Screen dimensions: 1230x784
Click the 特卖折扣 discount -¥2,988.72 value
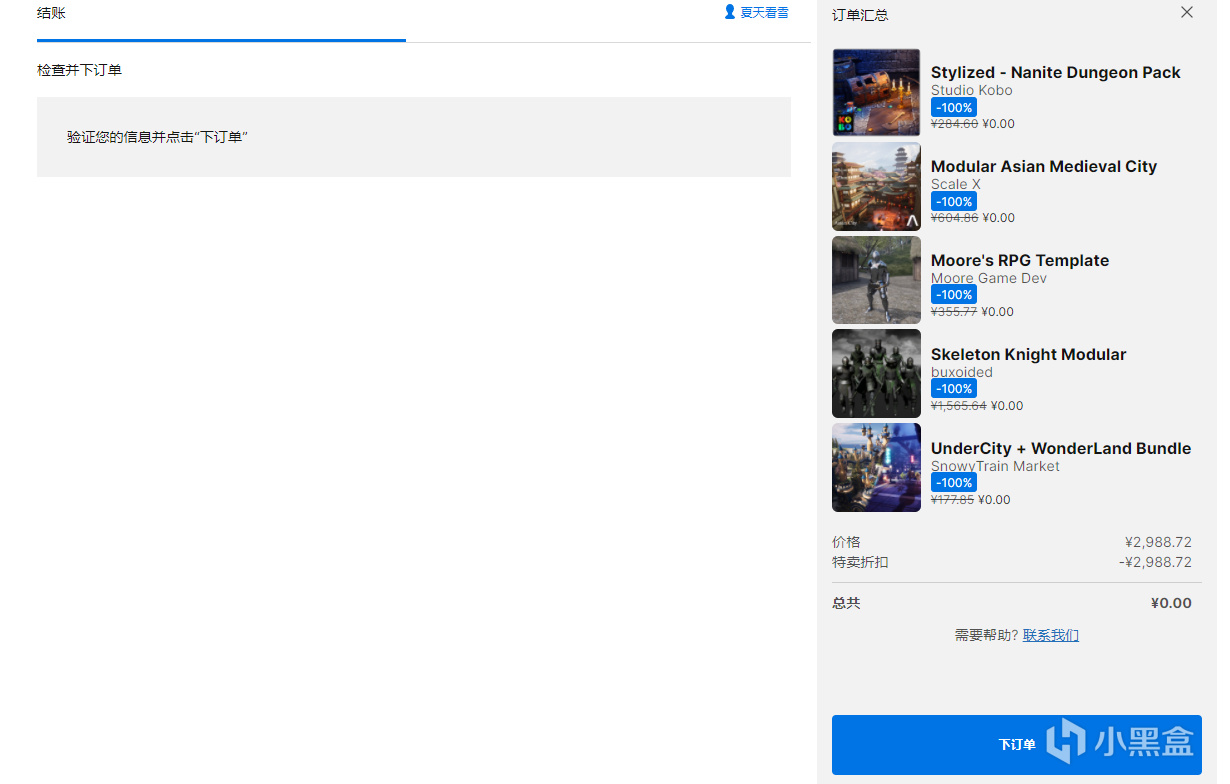coord(1155,562)
